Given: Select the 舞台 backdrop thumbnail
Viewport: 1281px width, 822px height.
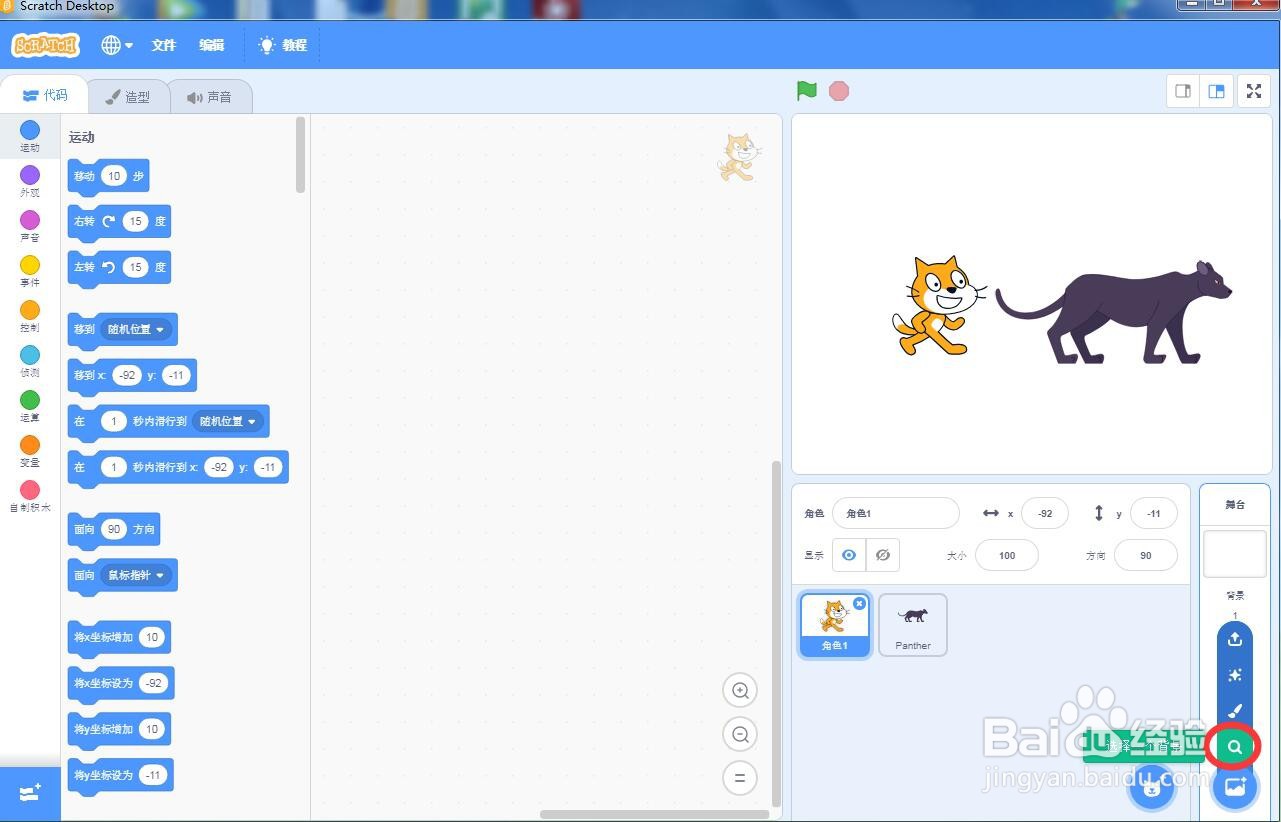Looking at the screenshot, I should 1235,553.
